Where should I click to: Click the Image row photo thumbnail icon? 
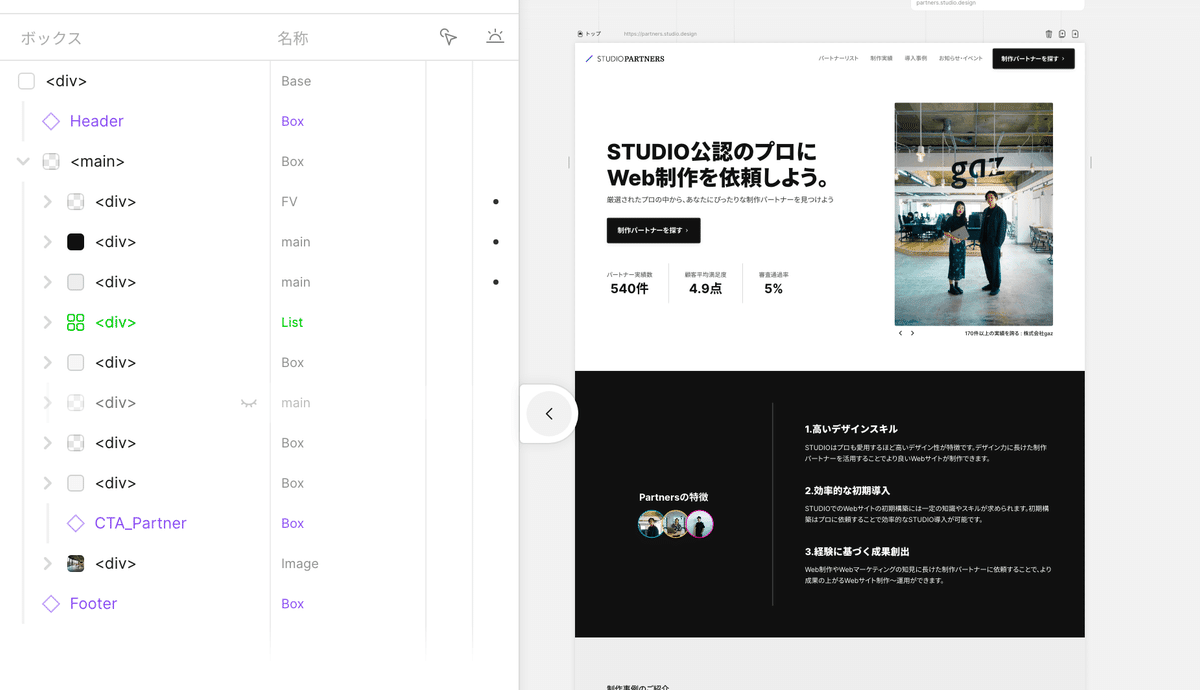[75, 563]
